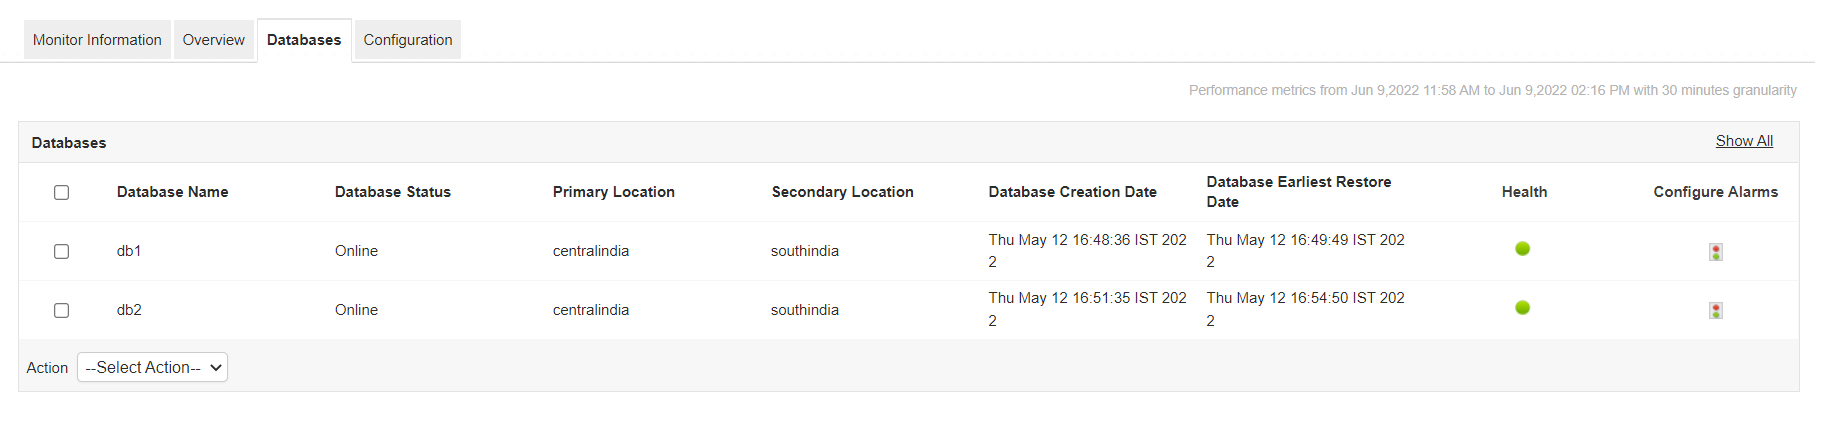The image size is (1831, 427).
Task: Check the db1 row checkbox
Action: (62, 251)
